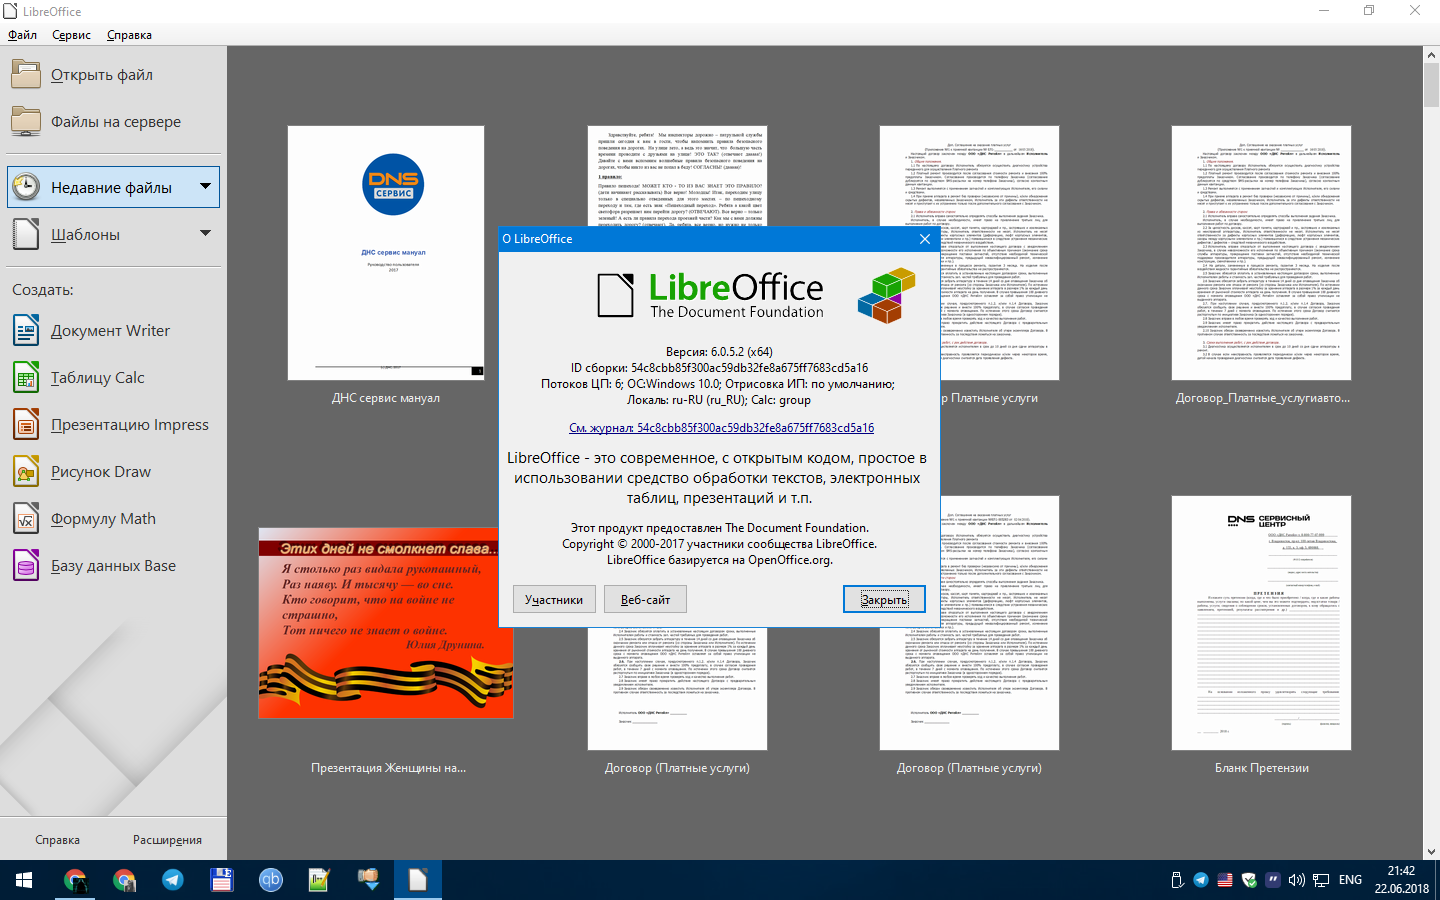
Task: Open the Договор_Платные_услугиавто... thumbnail
Action: 1261,253
